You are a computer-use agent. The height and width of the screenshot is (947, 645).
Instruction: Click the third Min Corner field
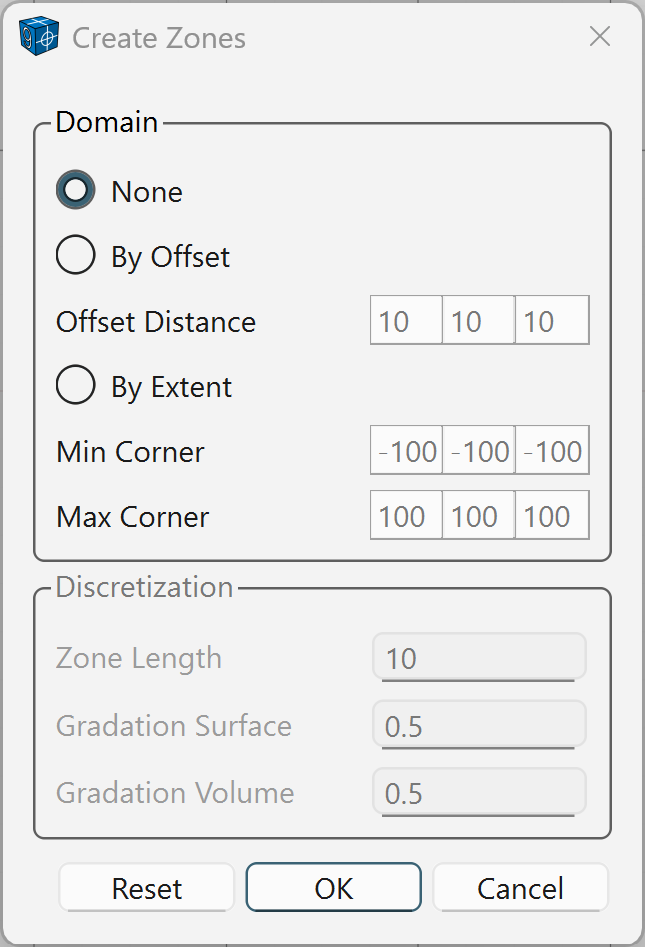tap(552, 451)
